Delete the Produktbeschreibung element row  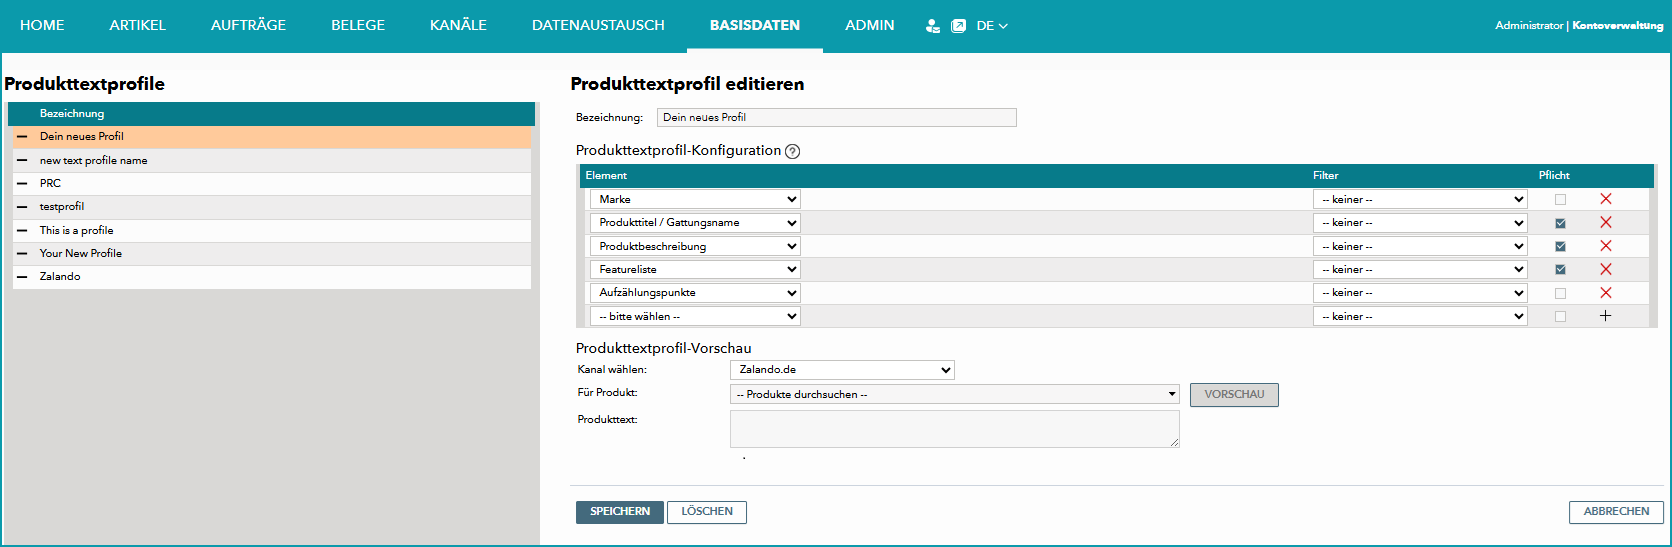1606,246
